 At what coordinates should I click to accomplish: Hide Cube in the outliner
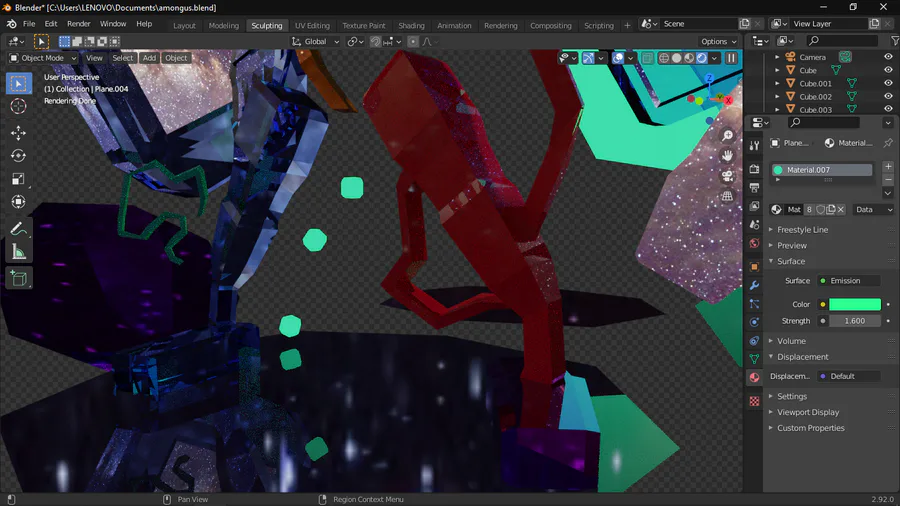coord(888,70)
